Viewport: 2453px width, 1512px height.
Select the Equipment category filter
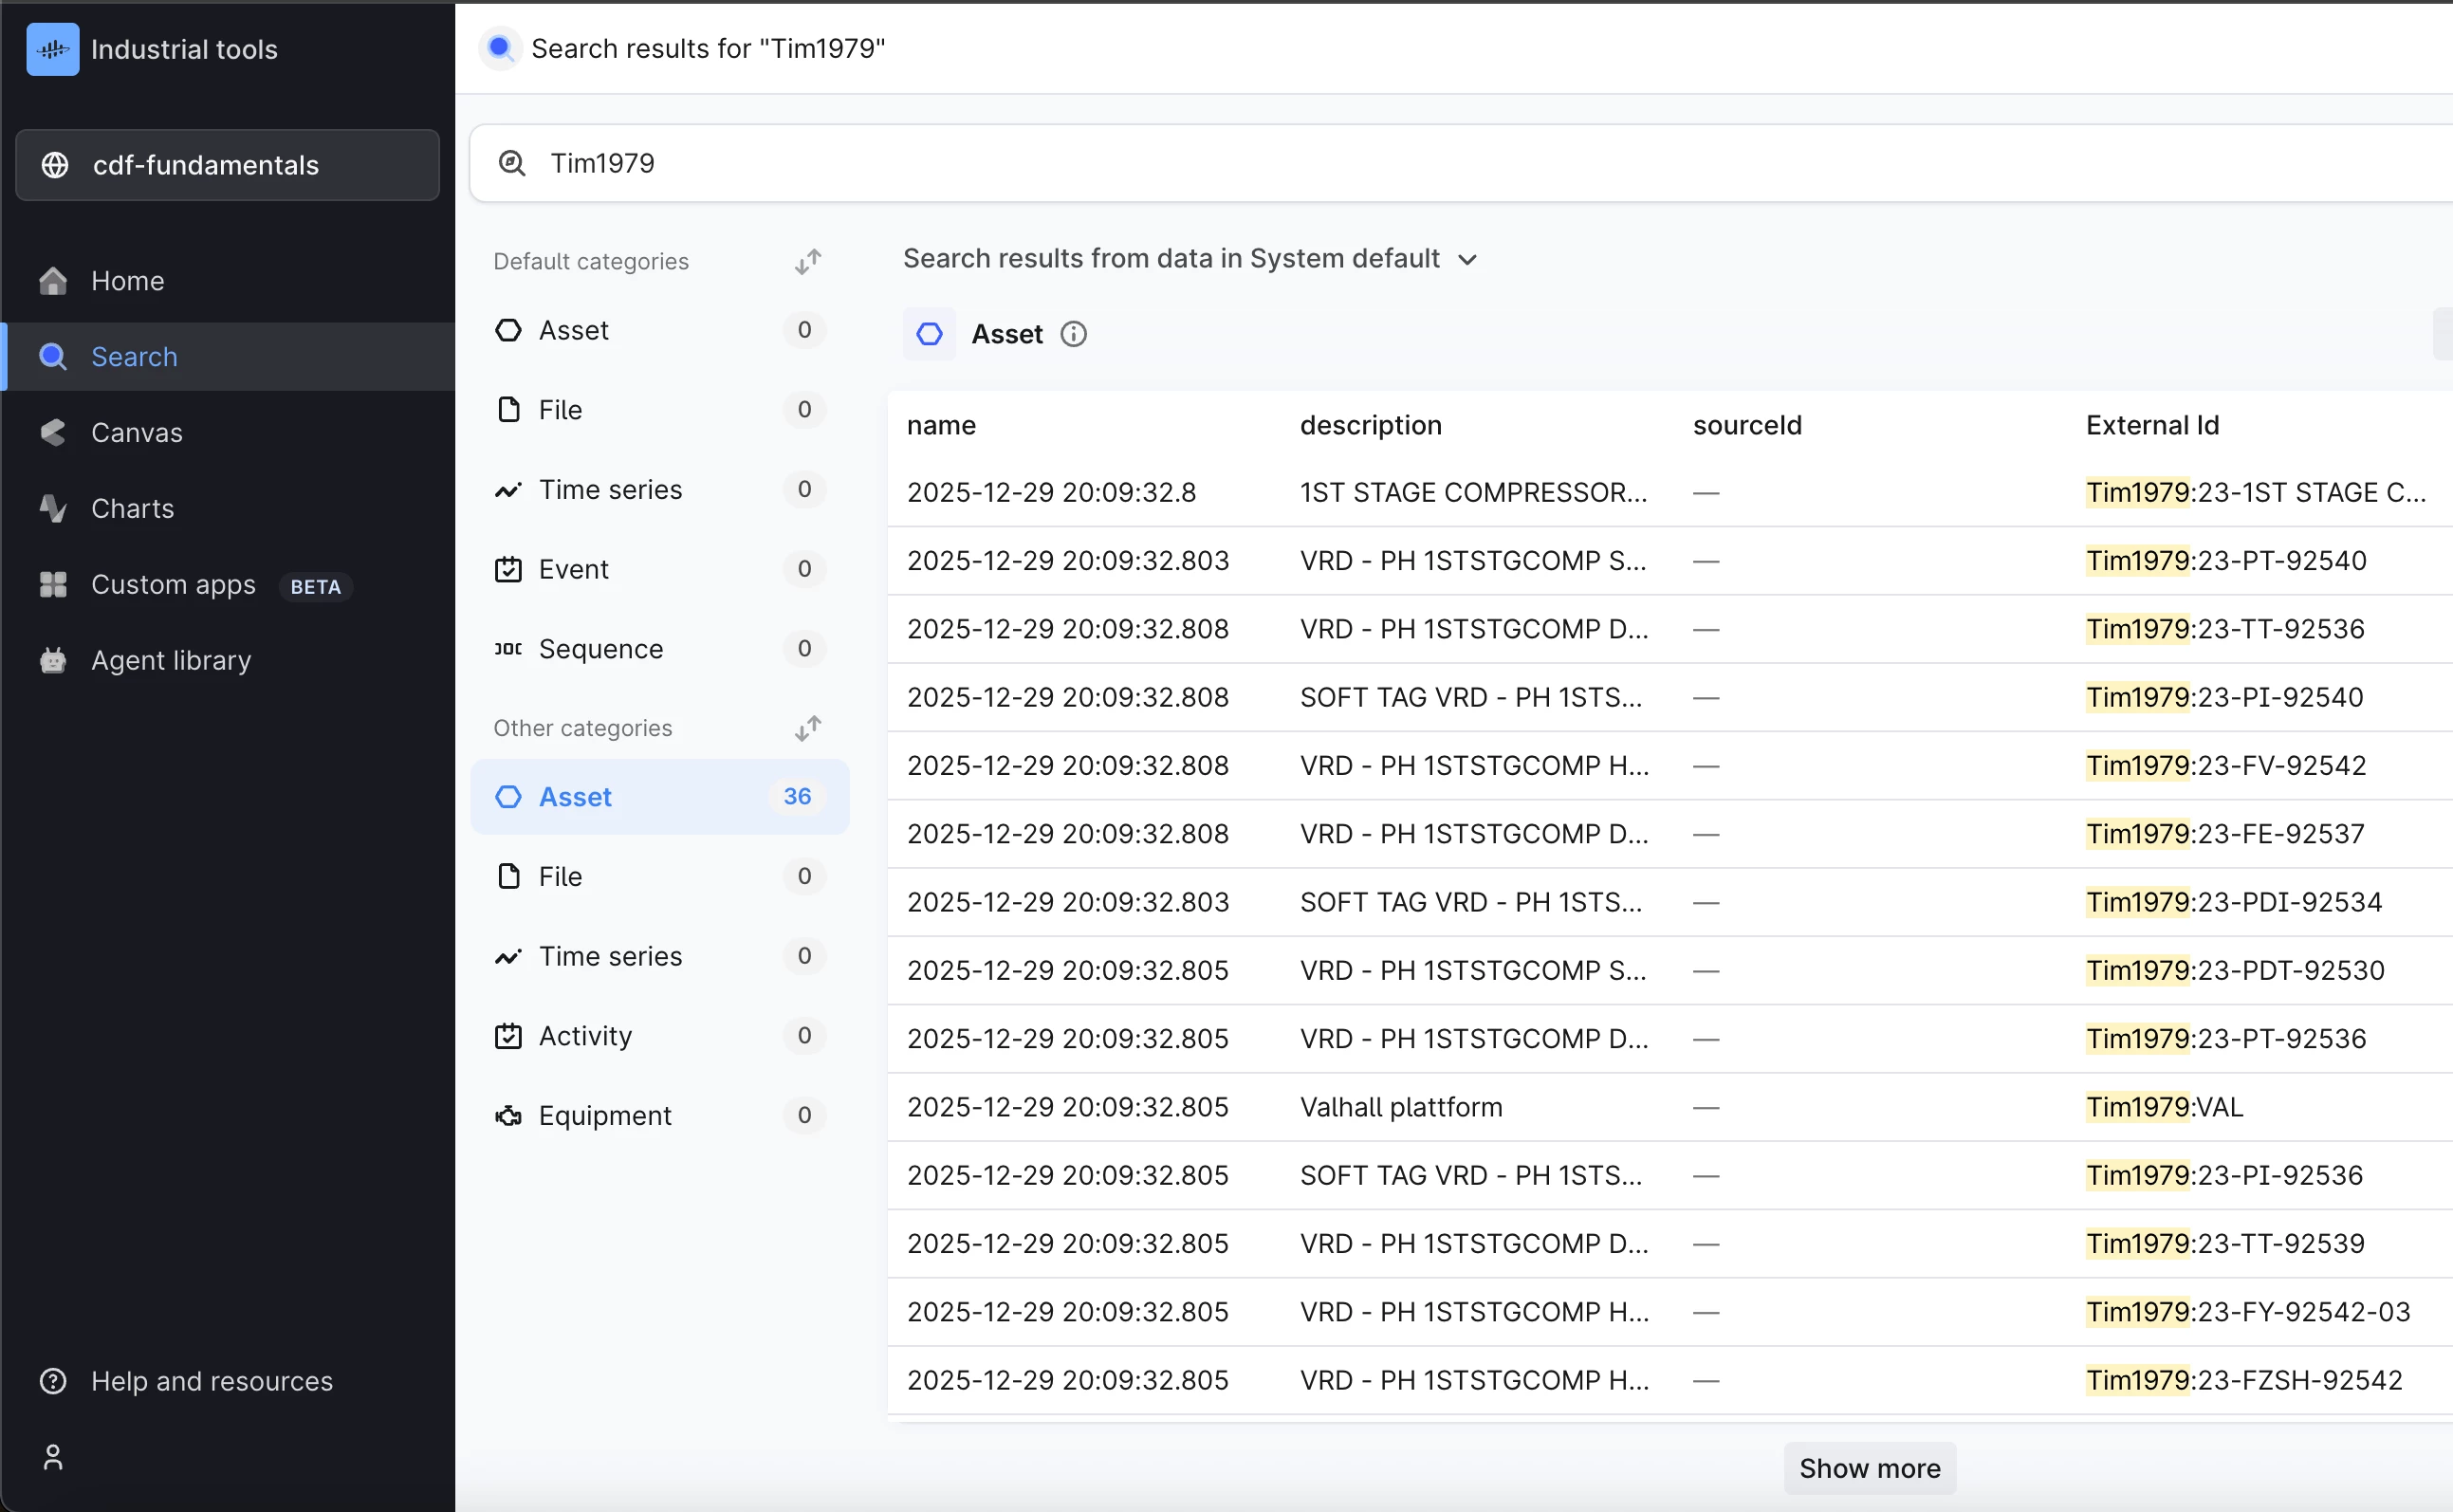coord(605,1115)
